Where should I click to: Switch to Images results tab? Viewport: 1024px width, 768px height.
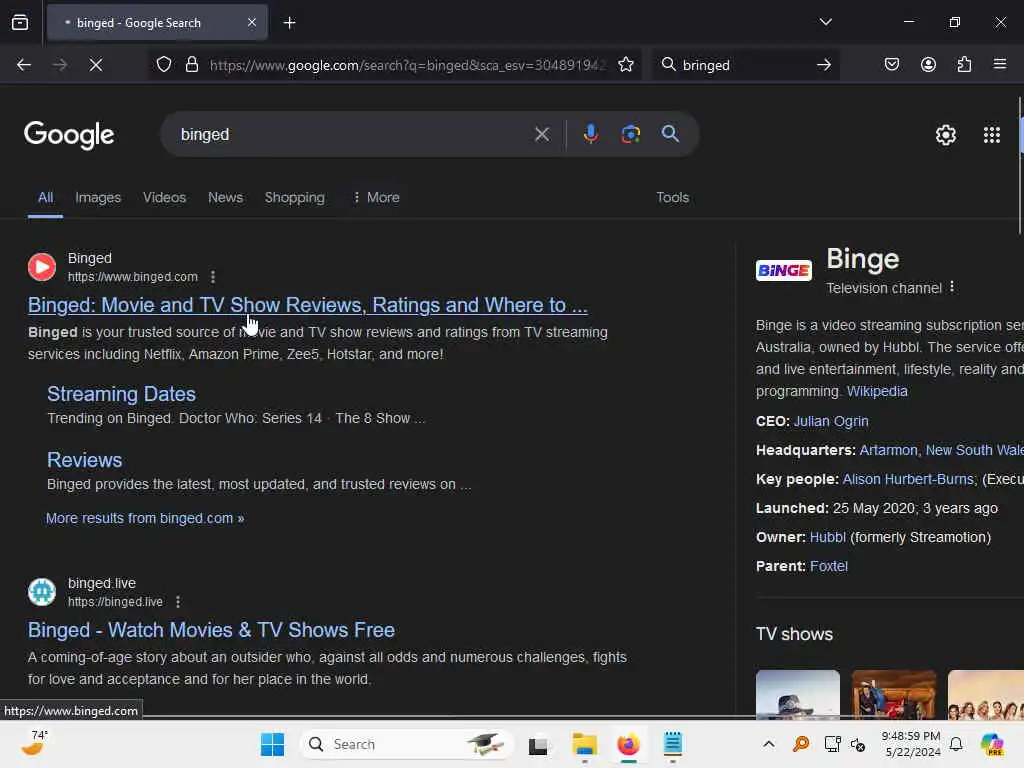click(98, 197)
